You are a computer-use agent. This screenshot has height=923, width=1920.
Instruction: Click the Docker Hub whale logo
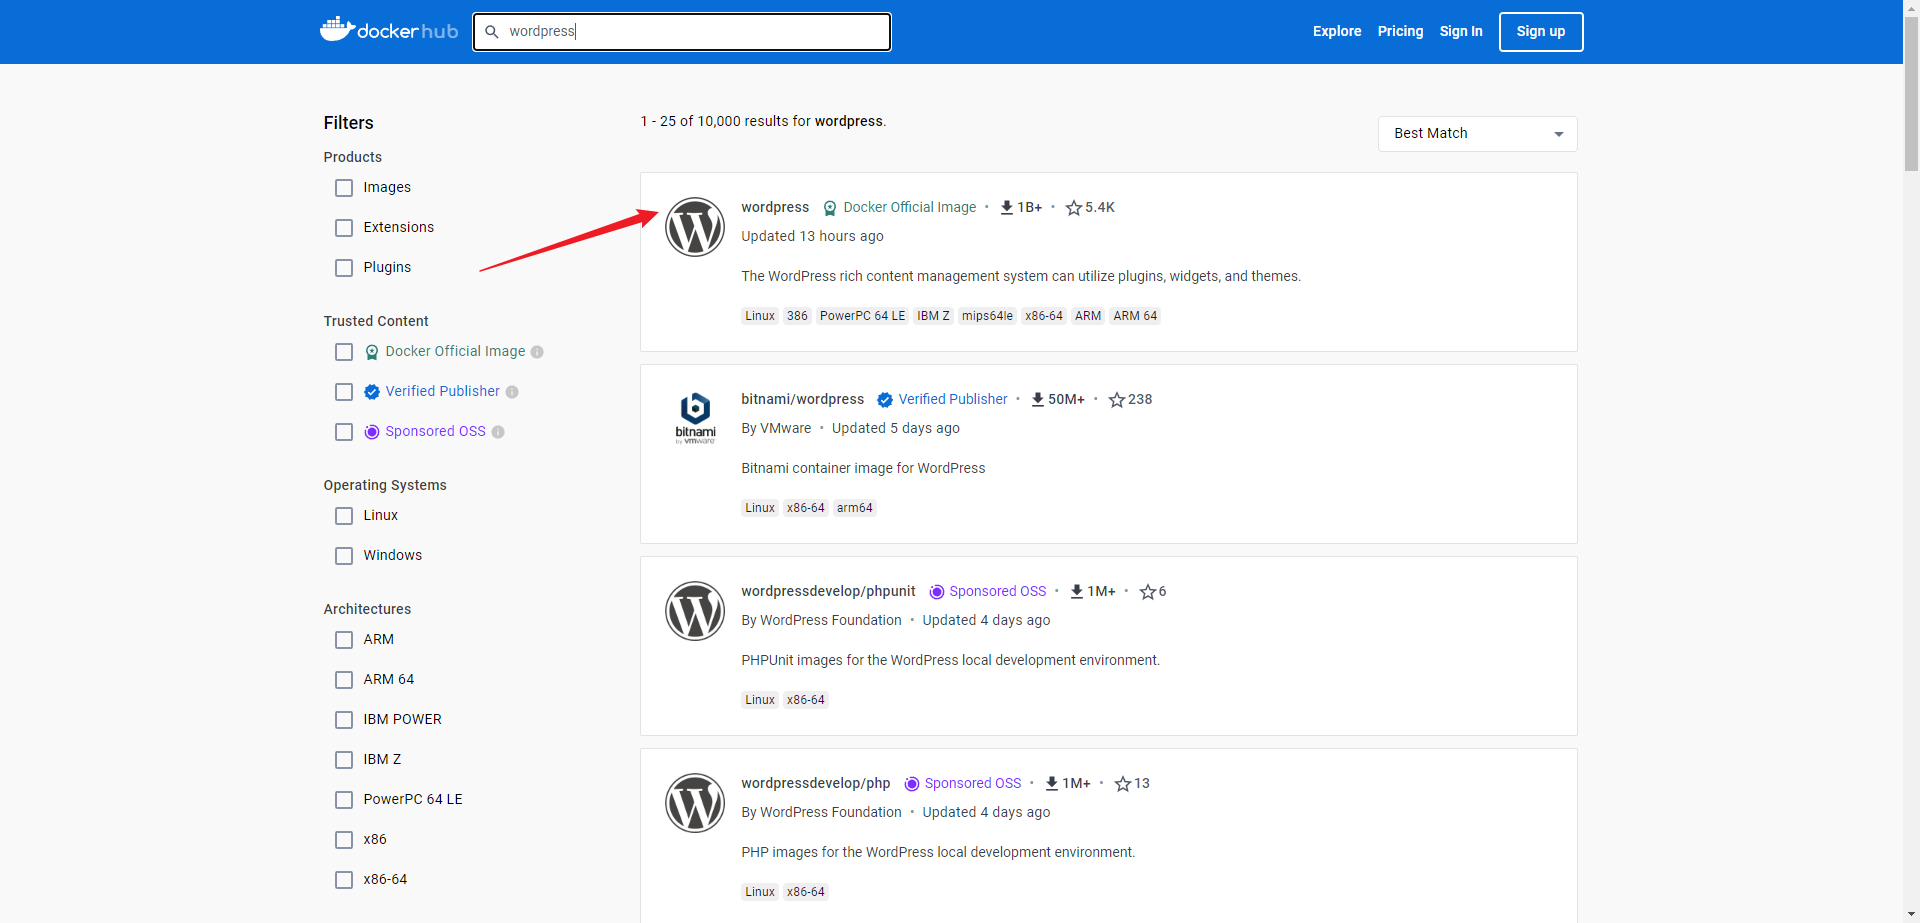coord(388,30)
